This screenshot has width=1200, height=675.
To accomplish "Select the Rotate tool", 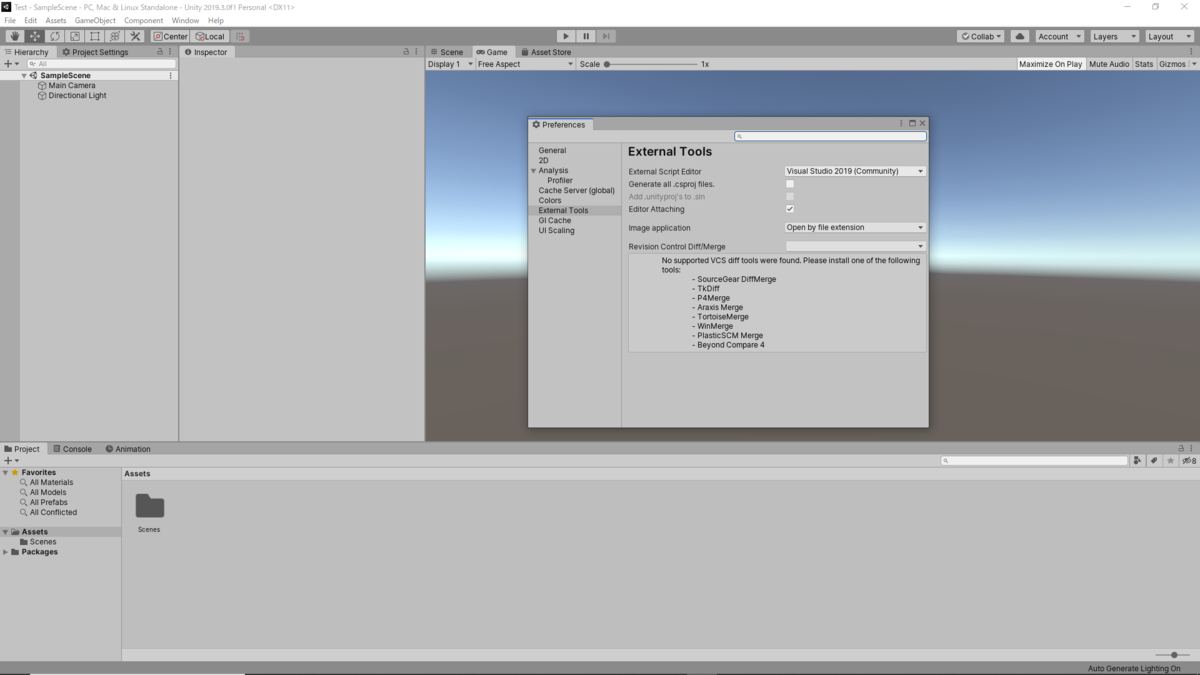I will coord(53,36).
